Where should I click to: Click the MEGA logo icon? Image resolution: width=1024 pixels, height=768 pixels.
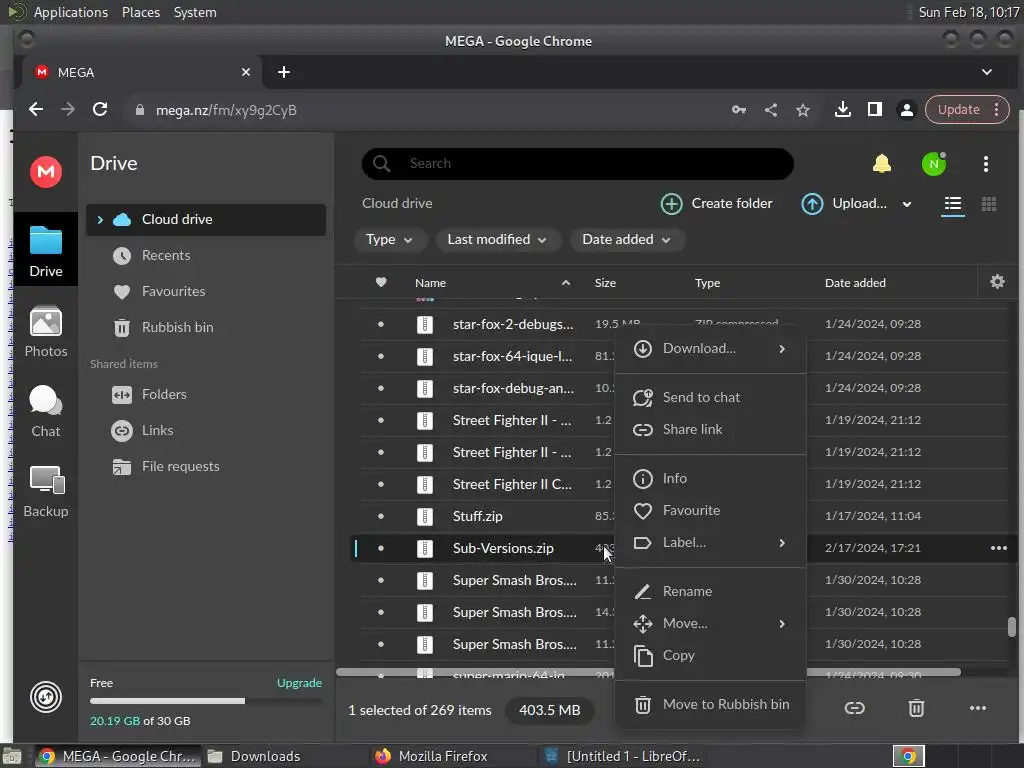[x=46, y=172]
